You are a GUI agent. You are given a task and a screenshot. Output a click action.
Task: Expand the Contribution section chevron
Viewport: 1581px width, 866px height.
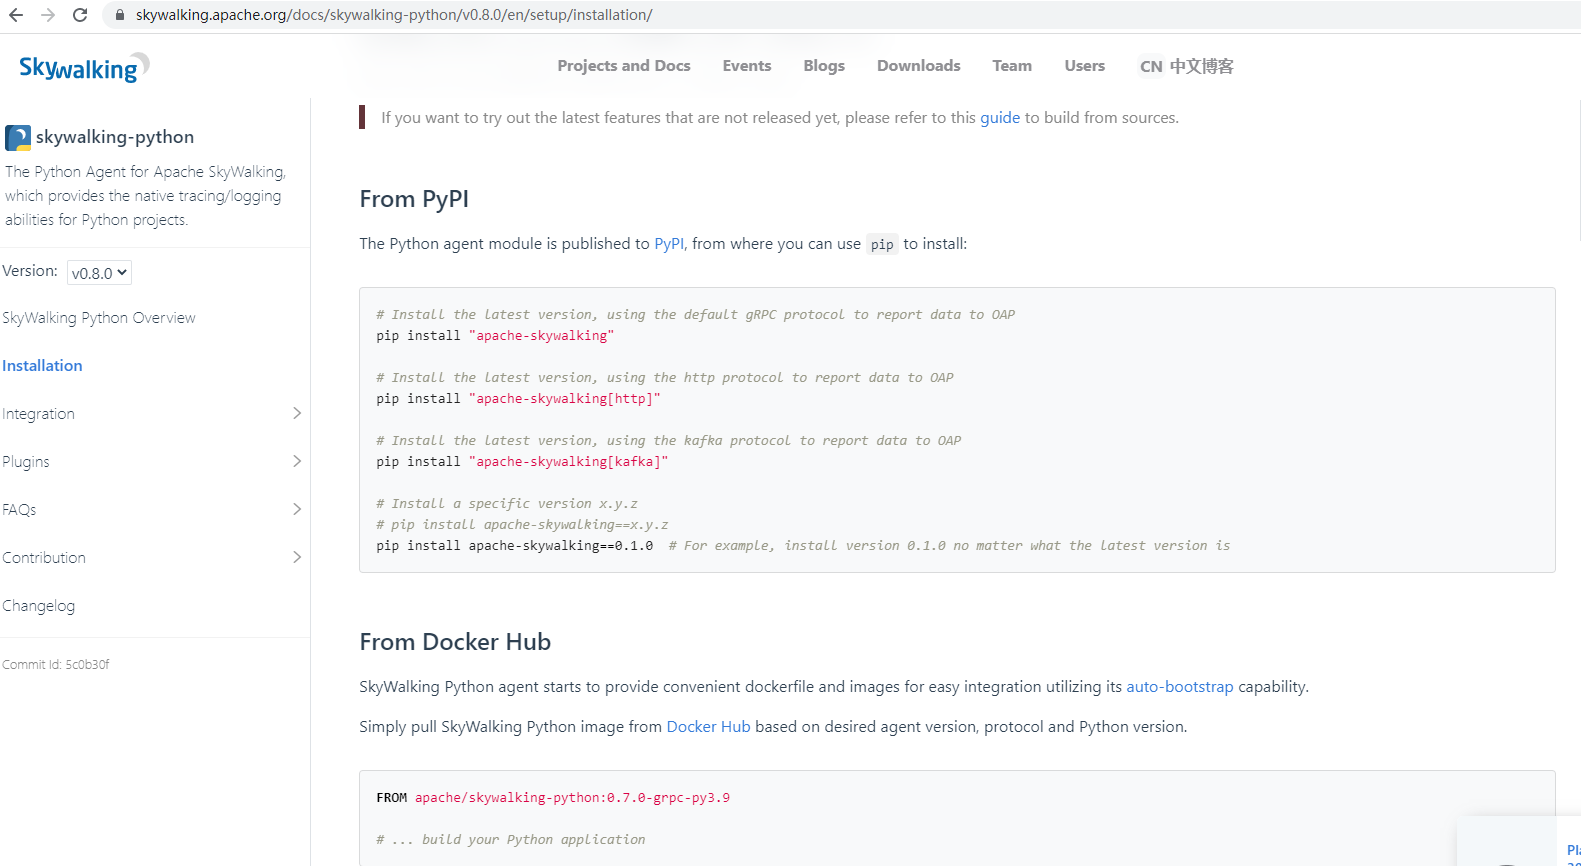297,557
